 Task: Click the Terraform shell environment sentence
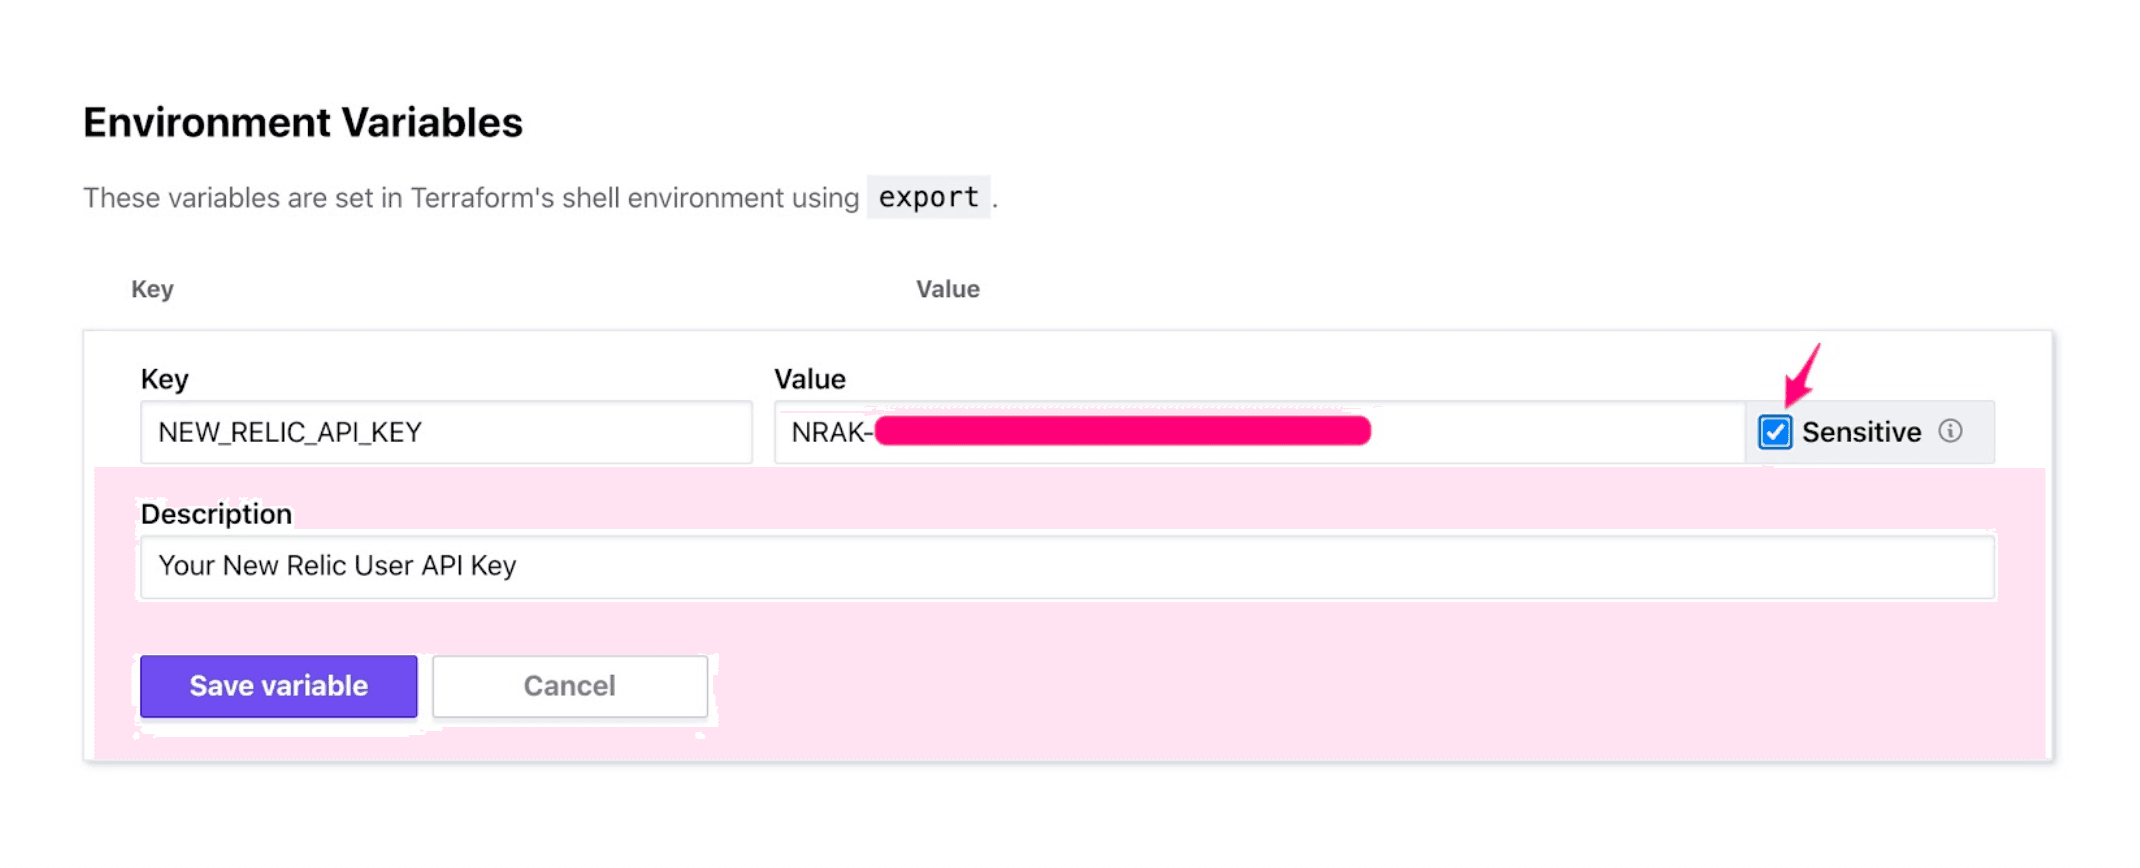point(470,198)
